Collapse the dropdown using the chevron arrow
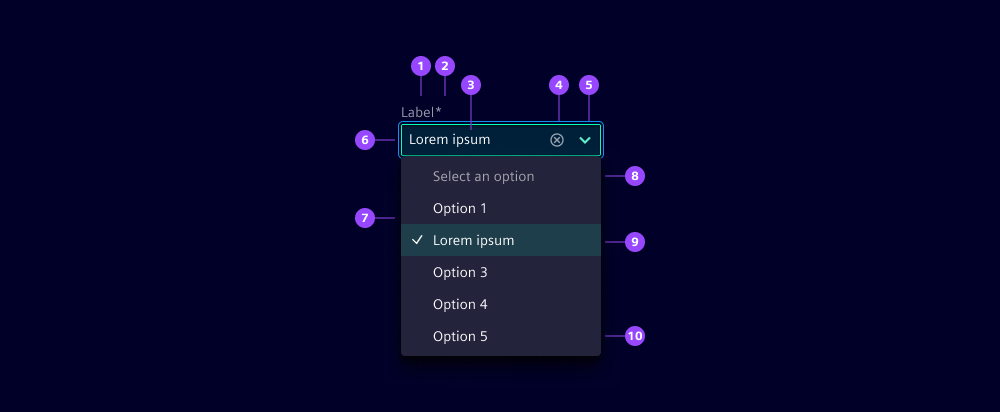1000x412 pixels. click(585, 140)
